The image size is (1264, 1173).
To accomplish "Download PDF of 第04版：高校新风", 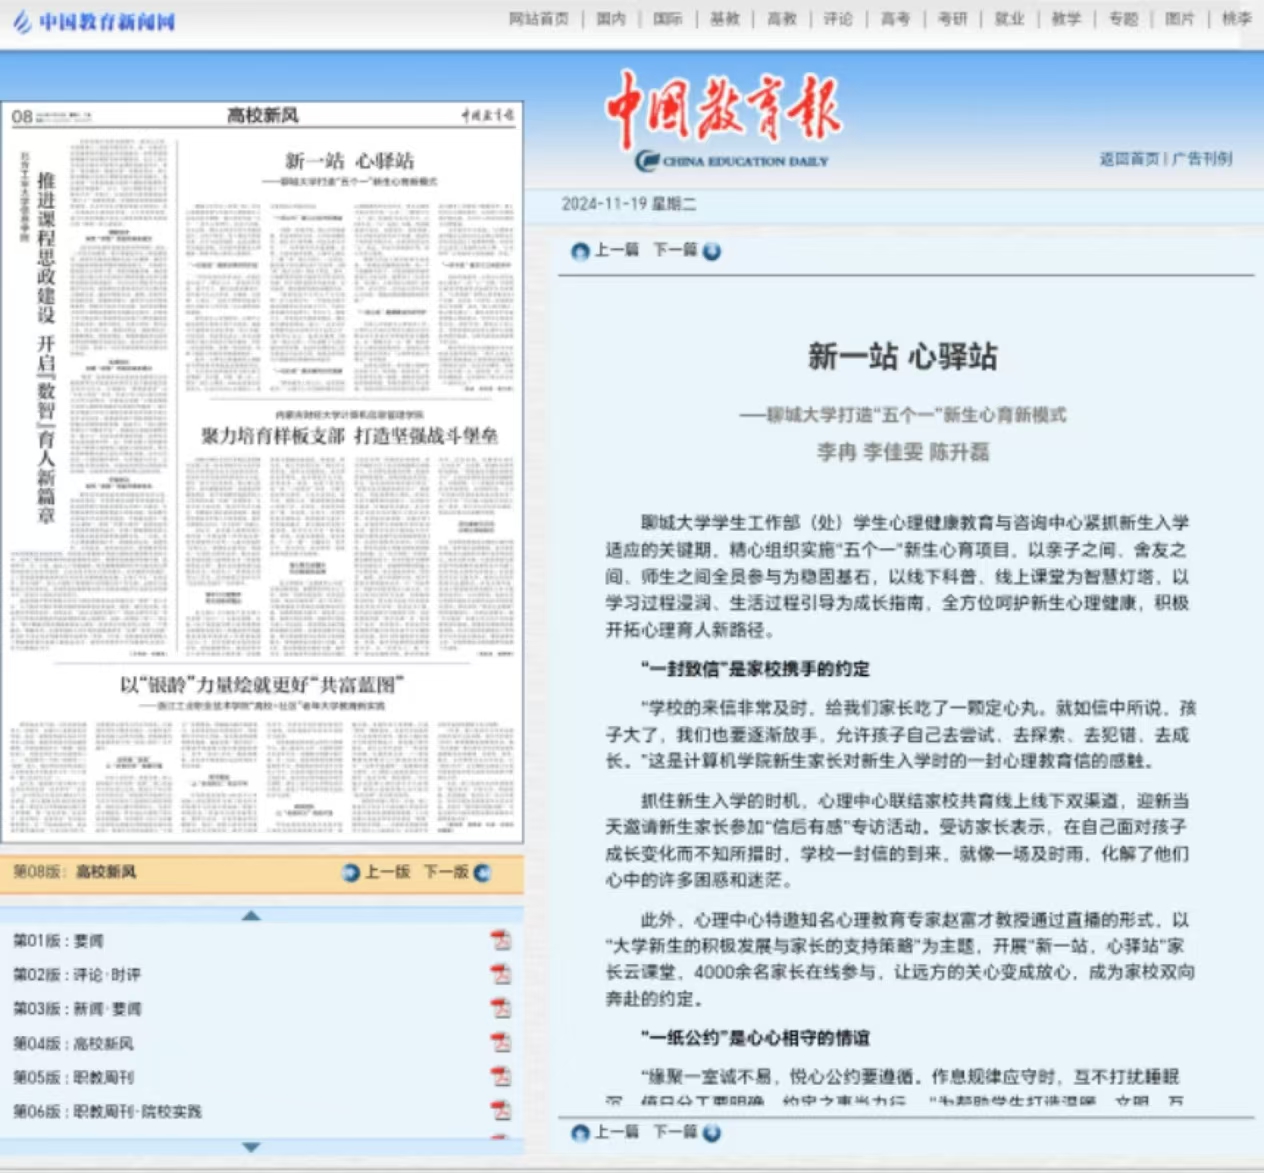I will tap(500, 1042).
